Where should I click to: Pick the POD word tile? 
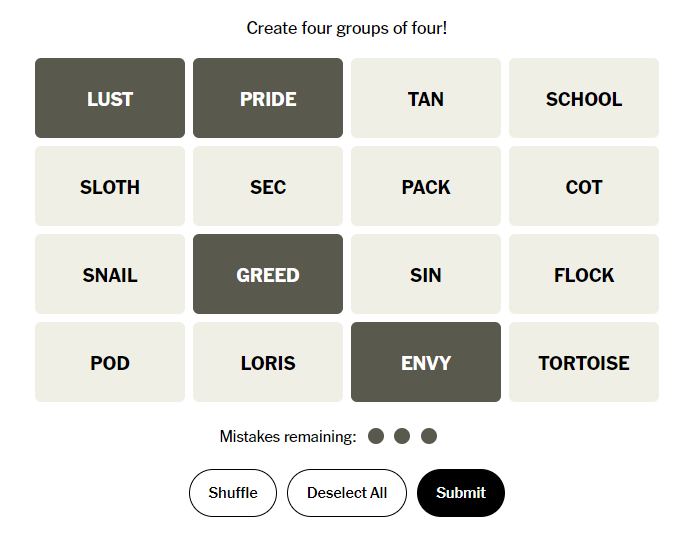[110, 362]
